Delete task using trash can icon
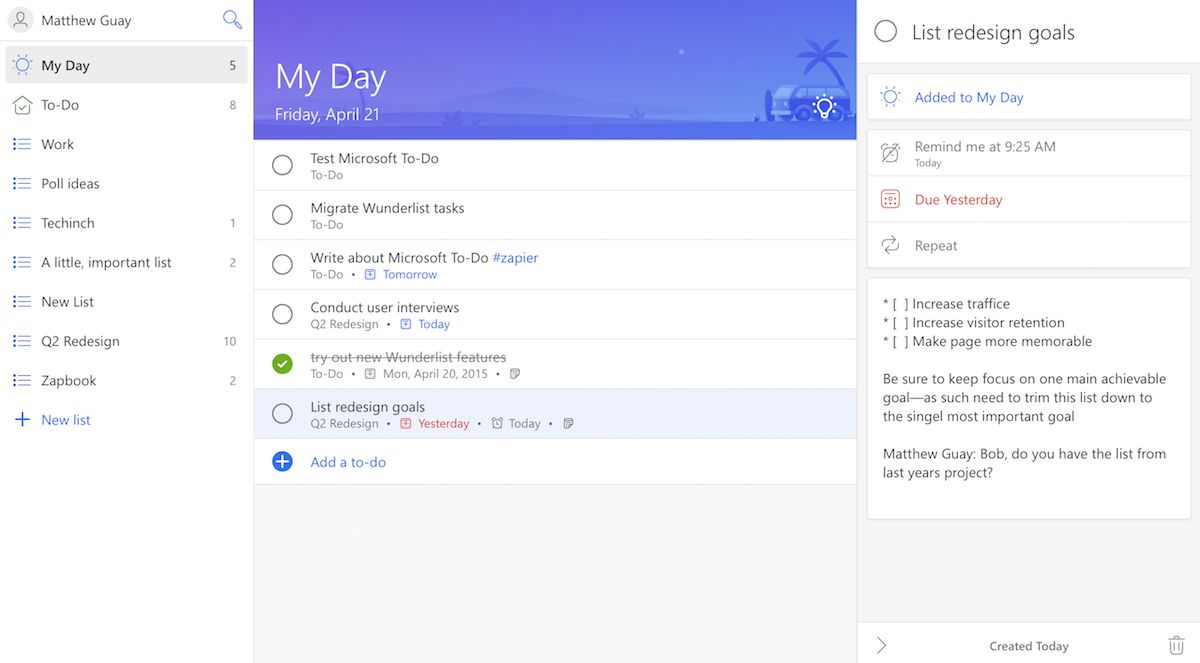Image resolution: width=1200 pixels, height=663 pixels. (x=1176, y=646)
